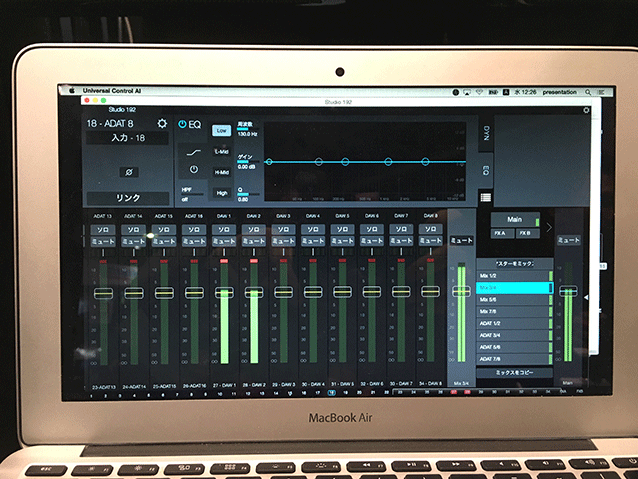Viewport: 638px width, 479px height.
Task: Click the red channel 27 marker in the navigator
Action: tap(454, 392)
